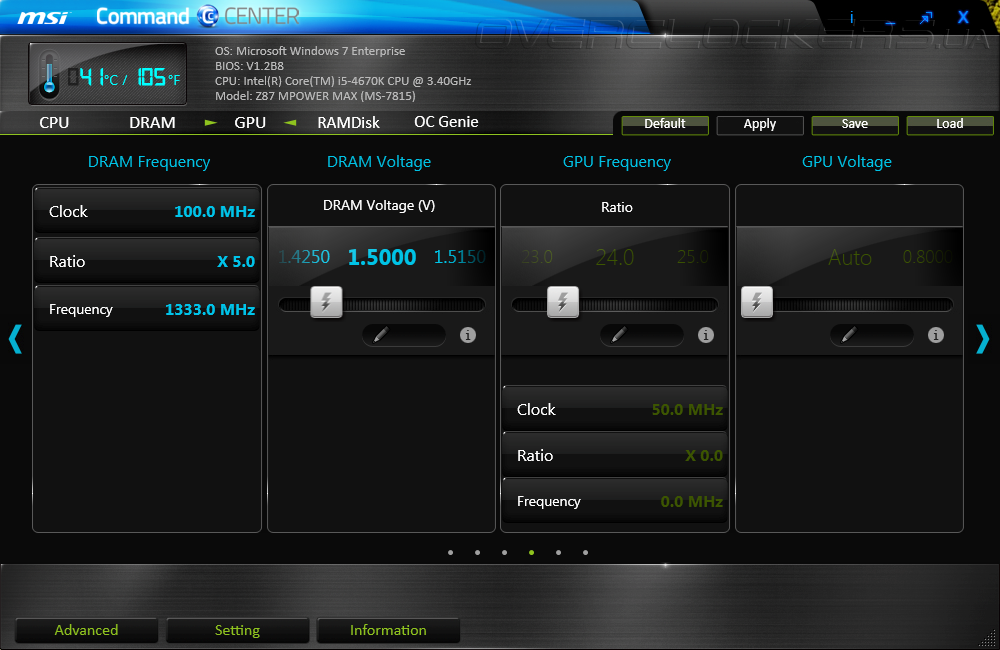Select 1.5150 DRAM voltage value
The image size is (1000, 650).
460,257
